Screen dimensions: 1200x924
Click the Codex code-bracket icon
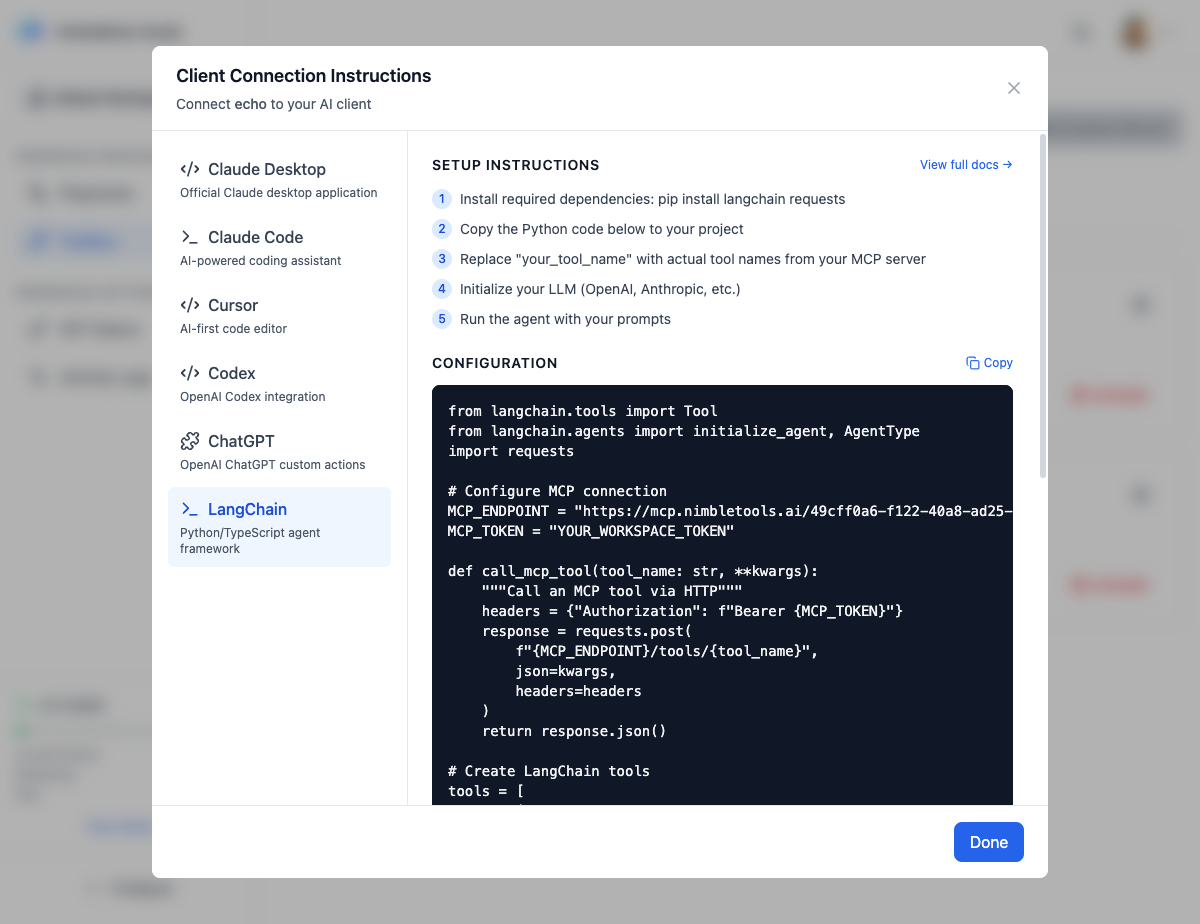(189, 373)
